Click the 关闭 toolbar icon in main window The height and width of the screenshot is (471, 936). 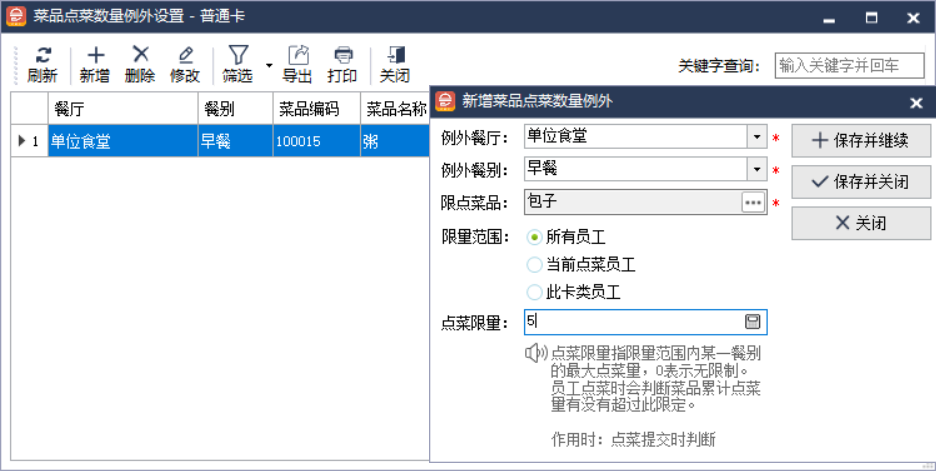coord(396,55)
